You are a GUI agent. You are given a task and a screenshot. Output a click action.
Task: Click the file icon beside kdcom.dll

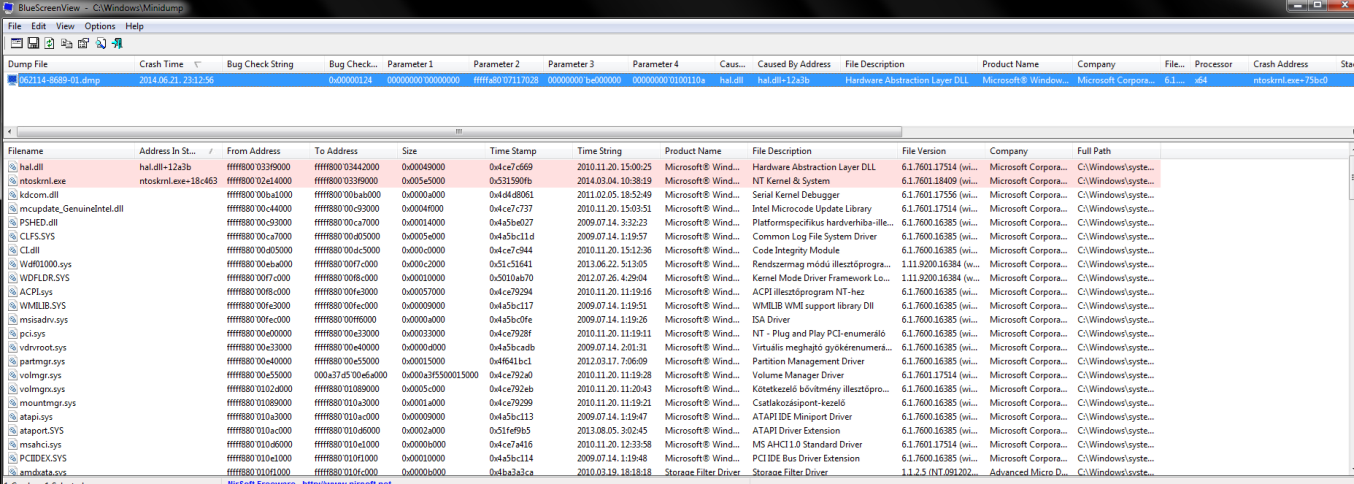coord(12,195)
